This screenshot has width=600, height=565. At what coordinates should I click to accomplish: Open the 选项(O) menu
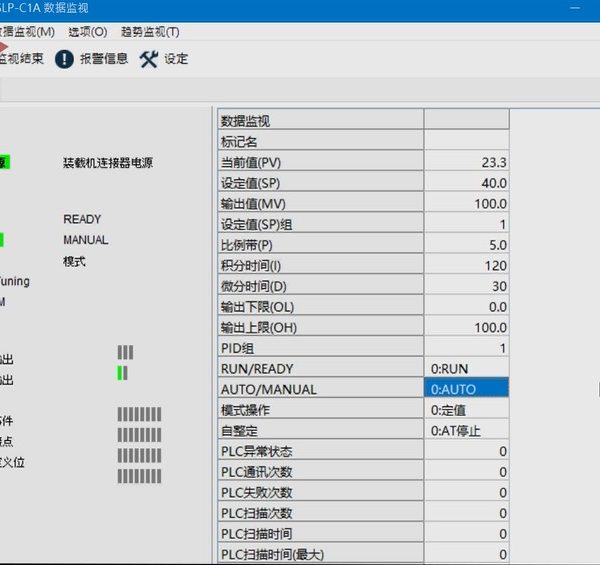click(x=87, y=32)
